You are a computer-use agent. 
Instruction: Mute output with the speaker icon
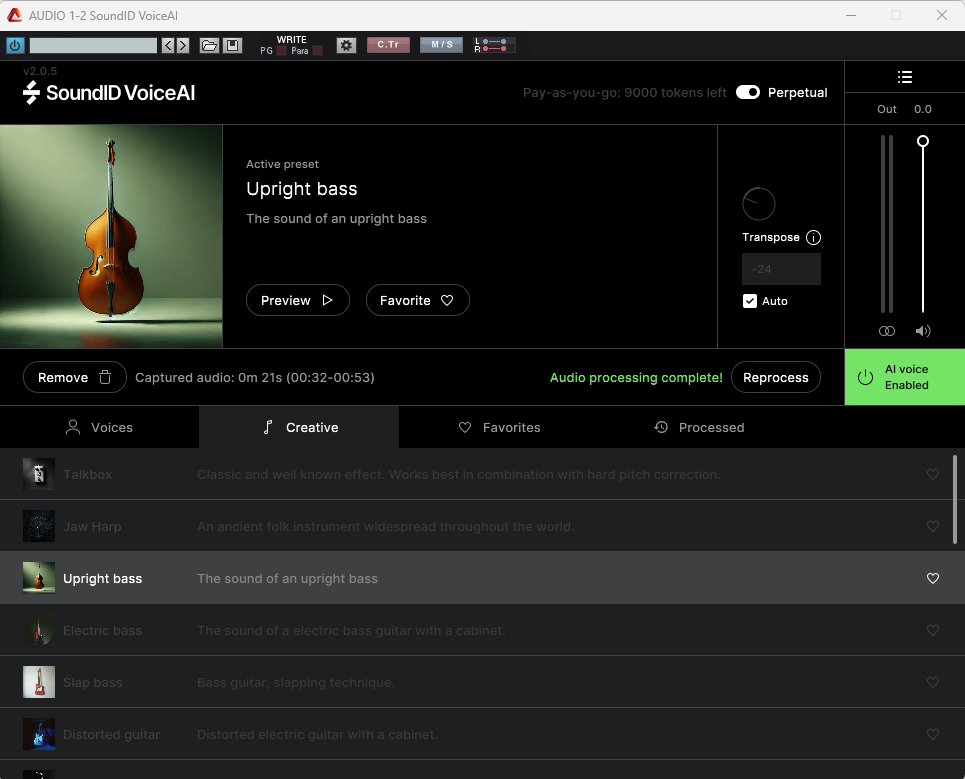[923, 331]
